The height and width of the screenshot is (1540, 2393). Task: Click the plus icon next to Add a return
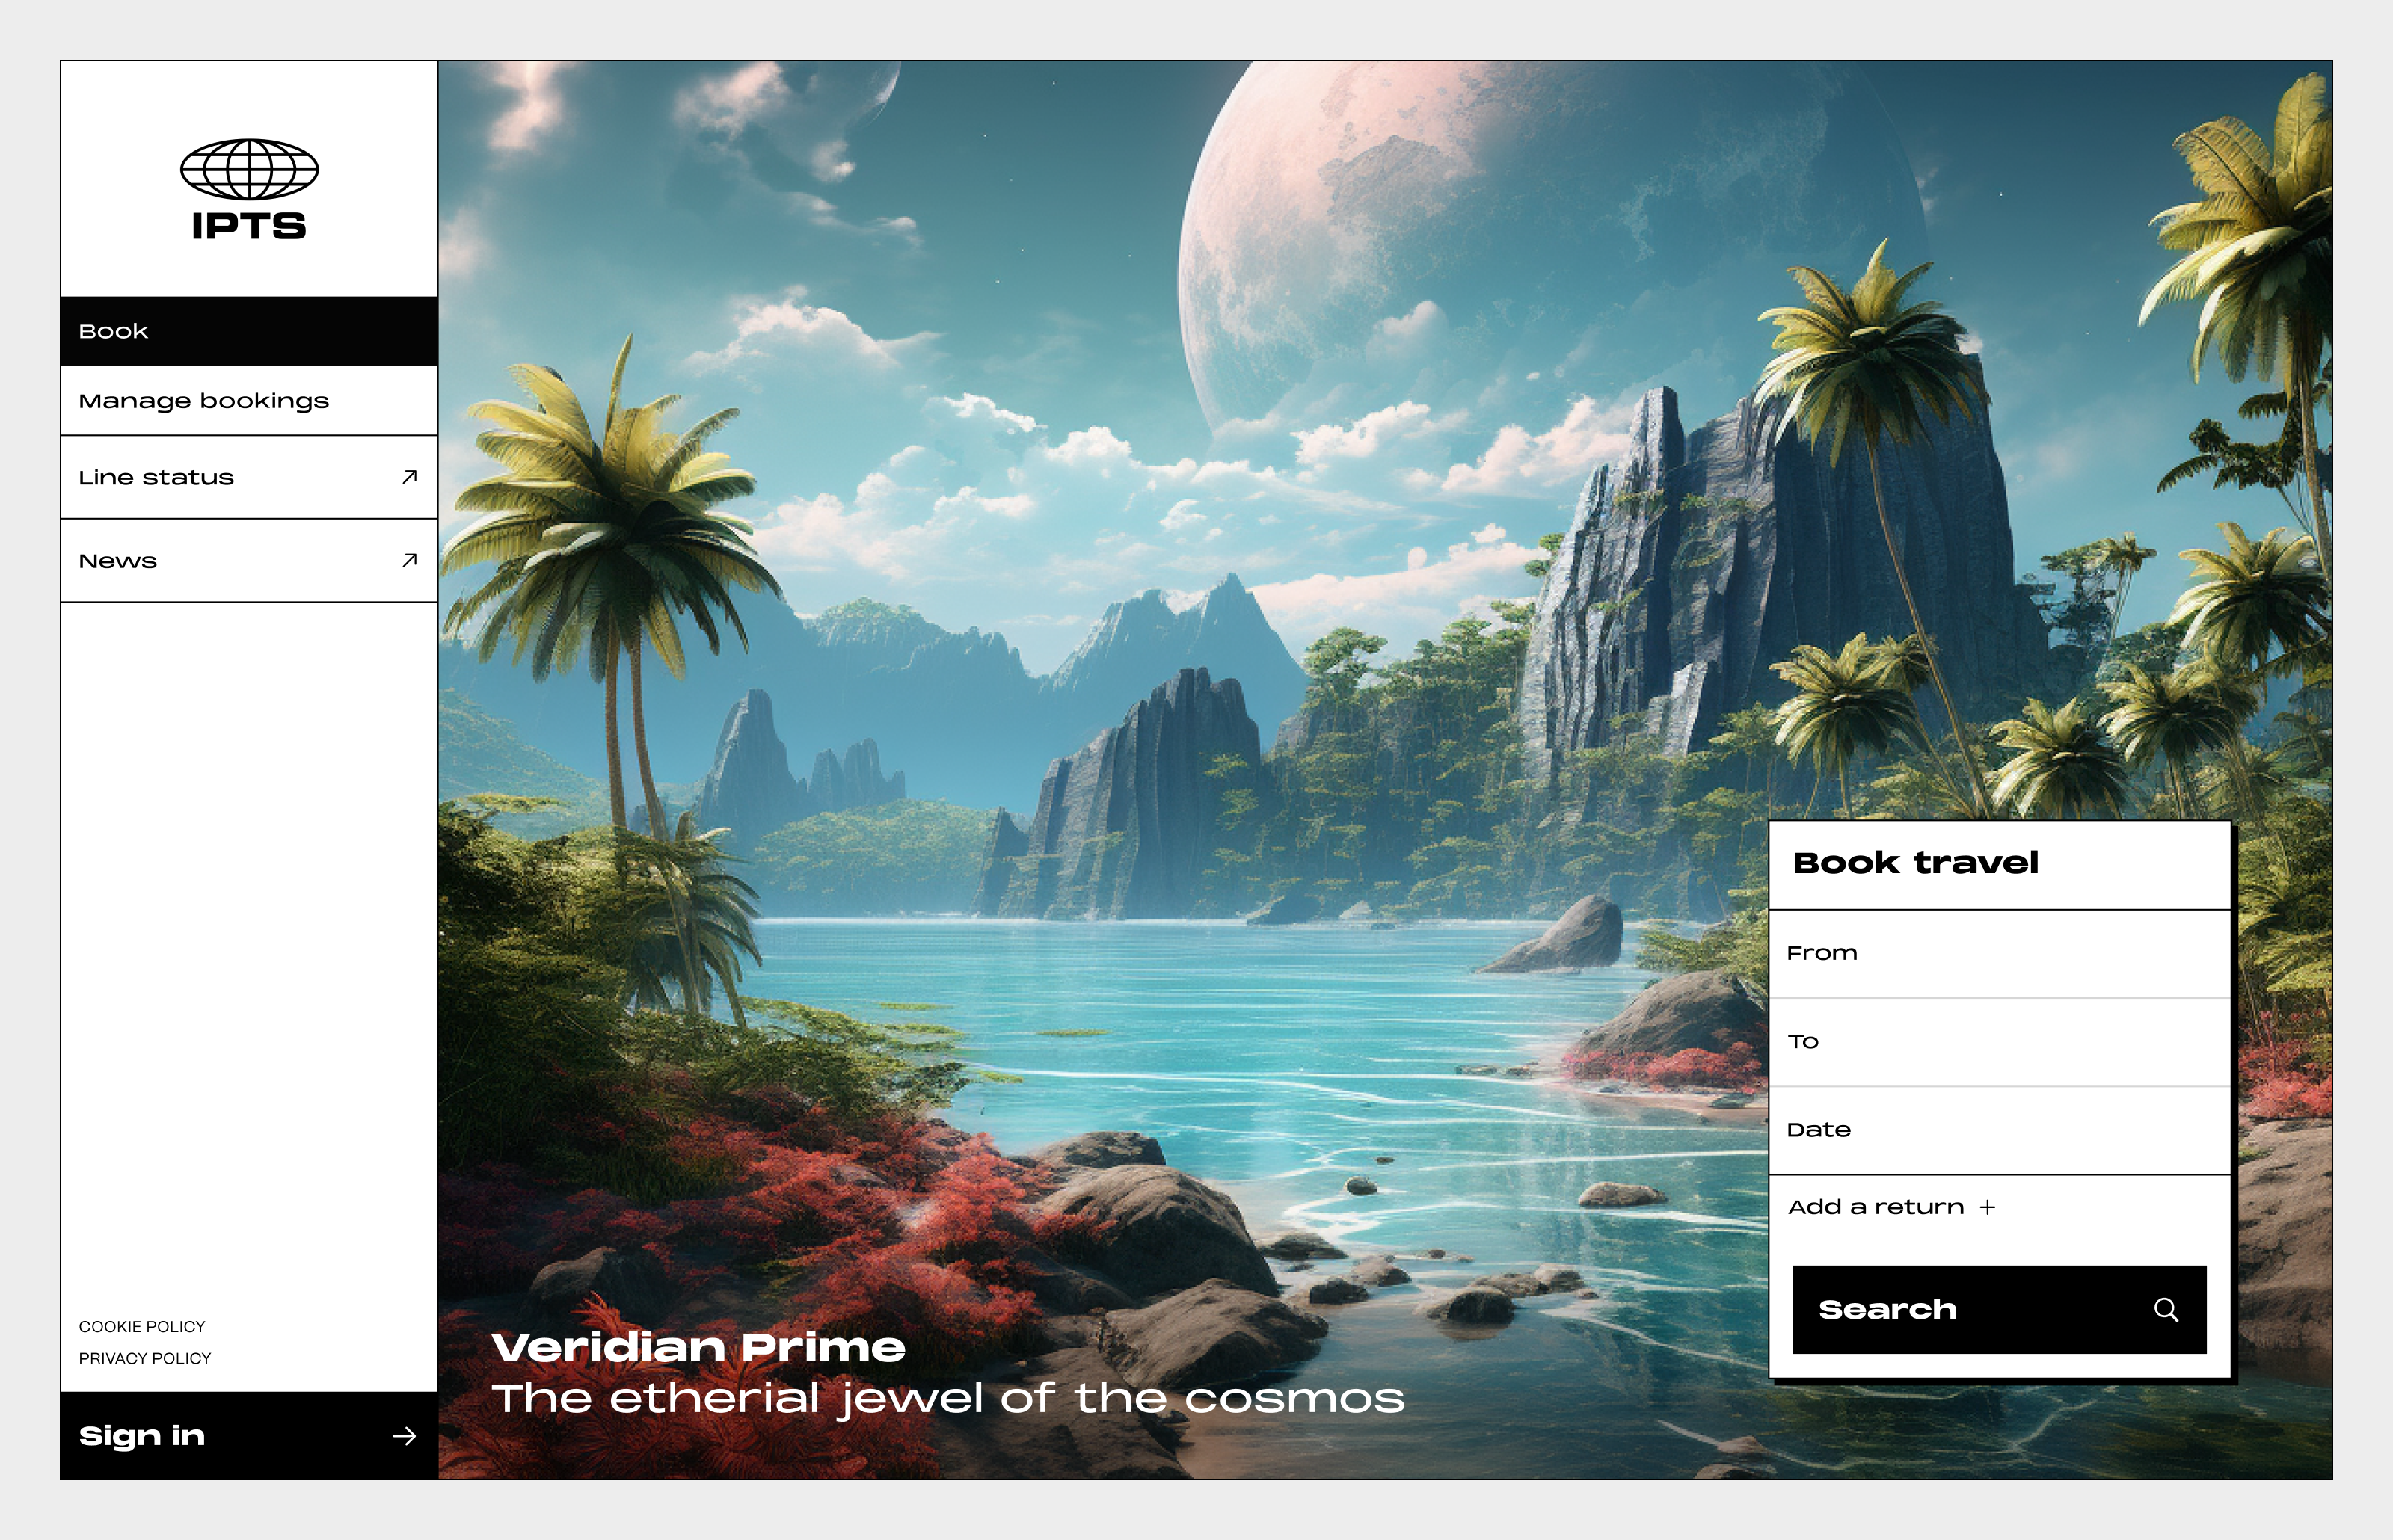point(1987,1207)
